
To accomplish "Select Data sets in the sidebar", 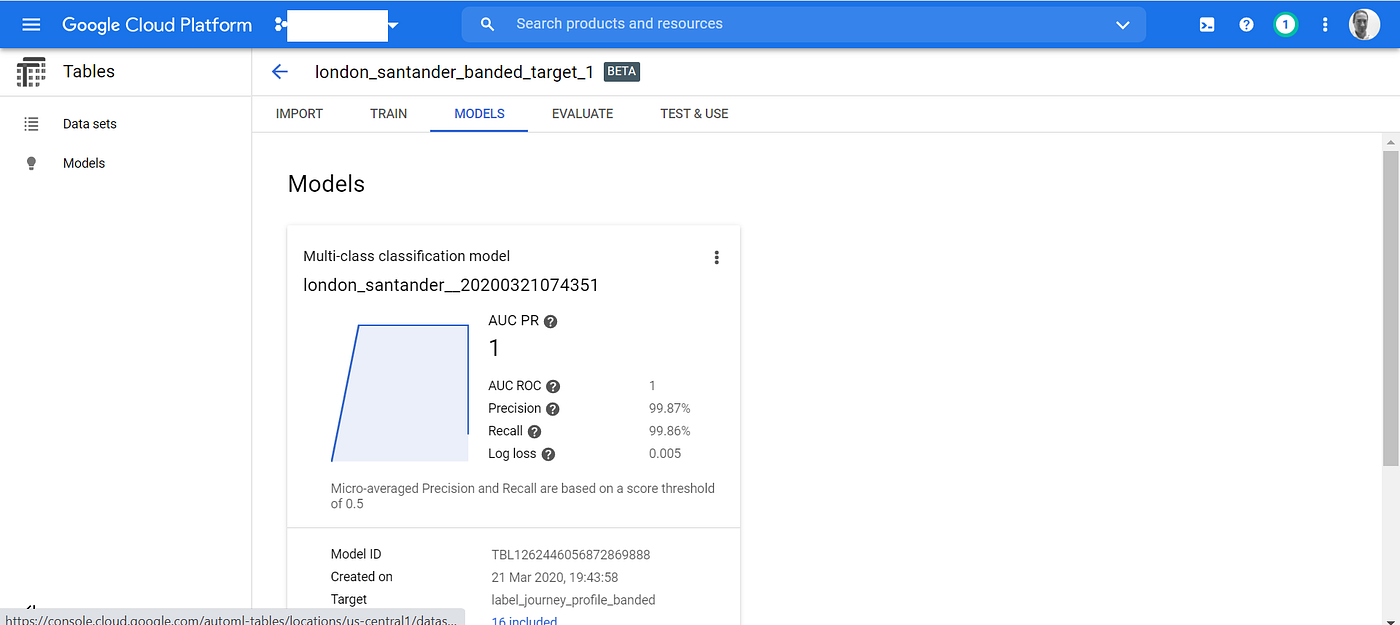I will [x=89, y=123].
